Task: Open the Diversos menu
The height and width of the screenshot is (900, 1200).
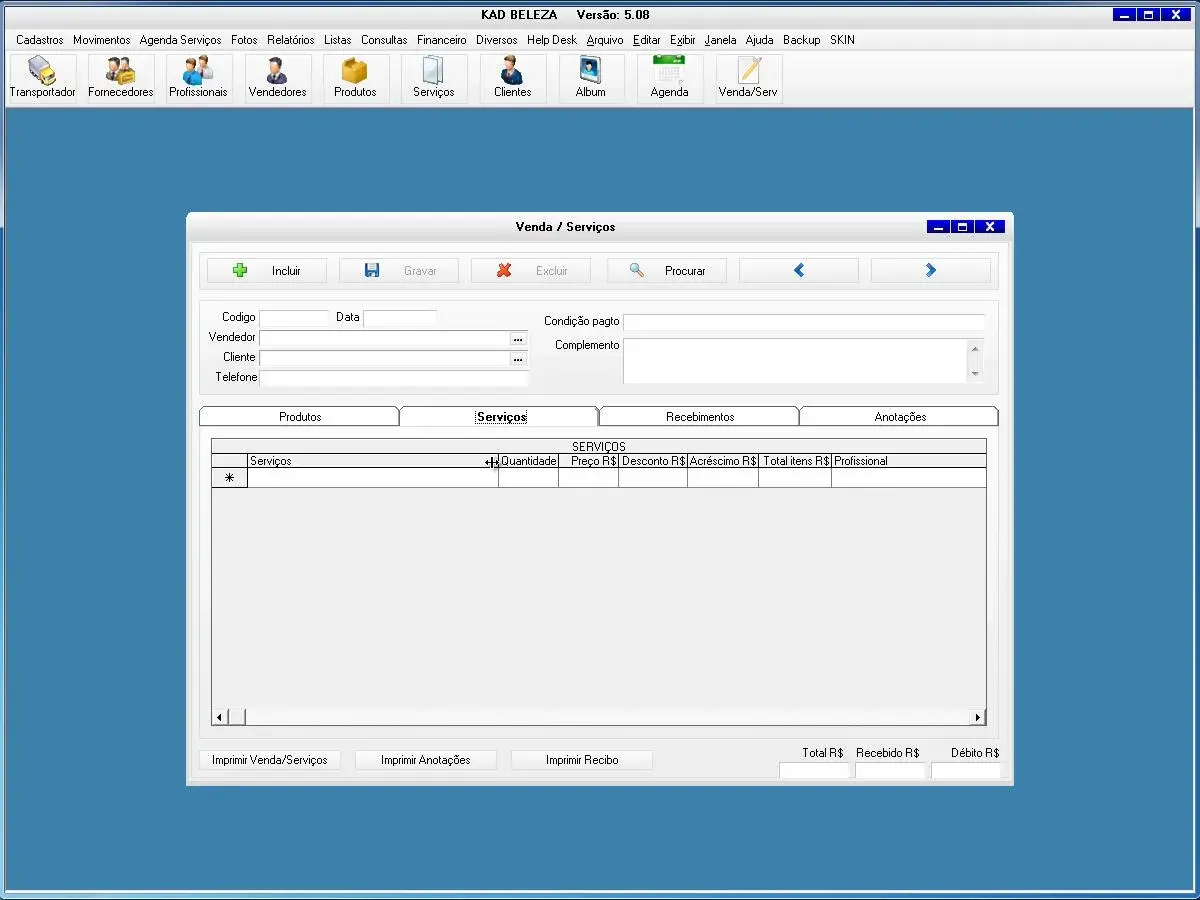Action: 497,40
